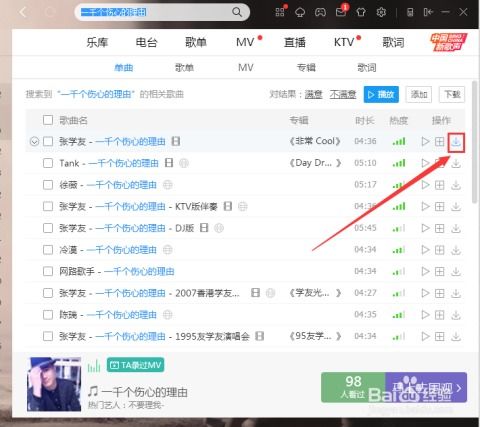Check the box for KTV版伴奏 song
The width and height of the screenshot is (480, 427).
(48, 206)
